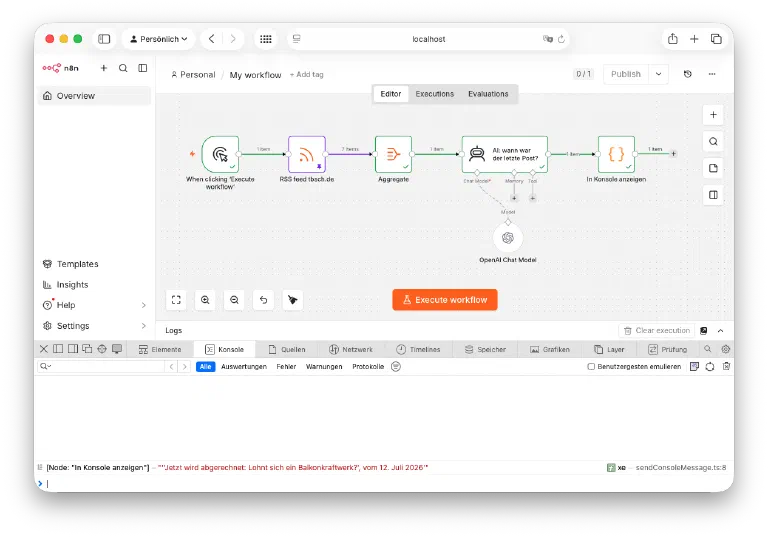Viewport: 768px width, 537px height.
Task: Zoom out on canvas
Action: (x=234, y=300)
